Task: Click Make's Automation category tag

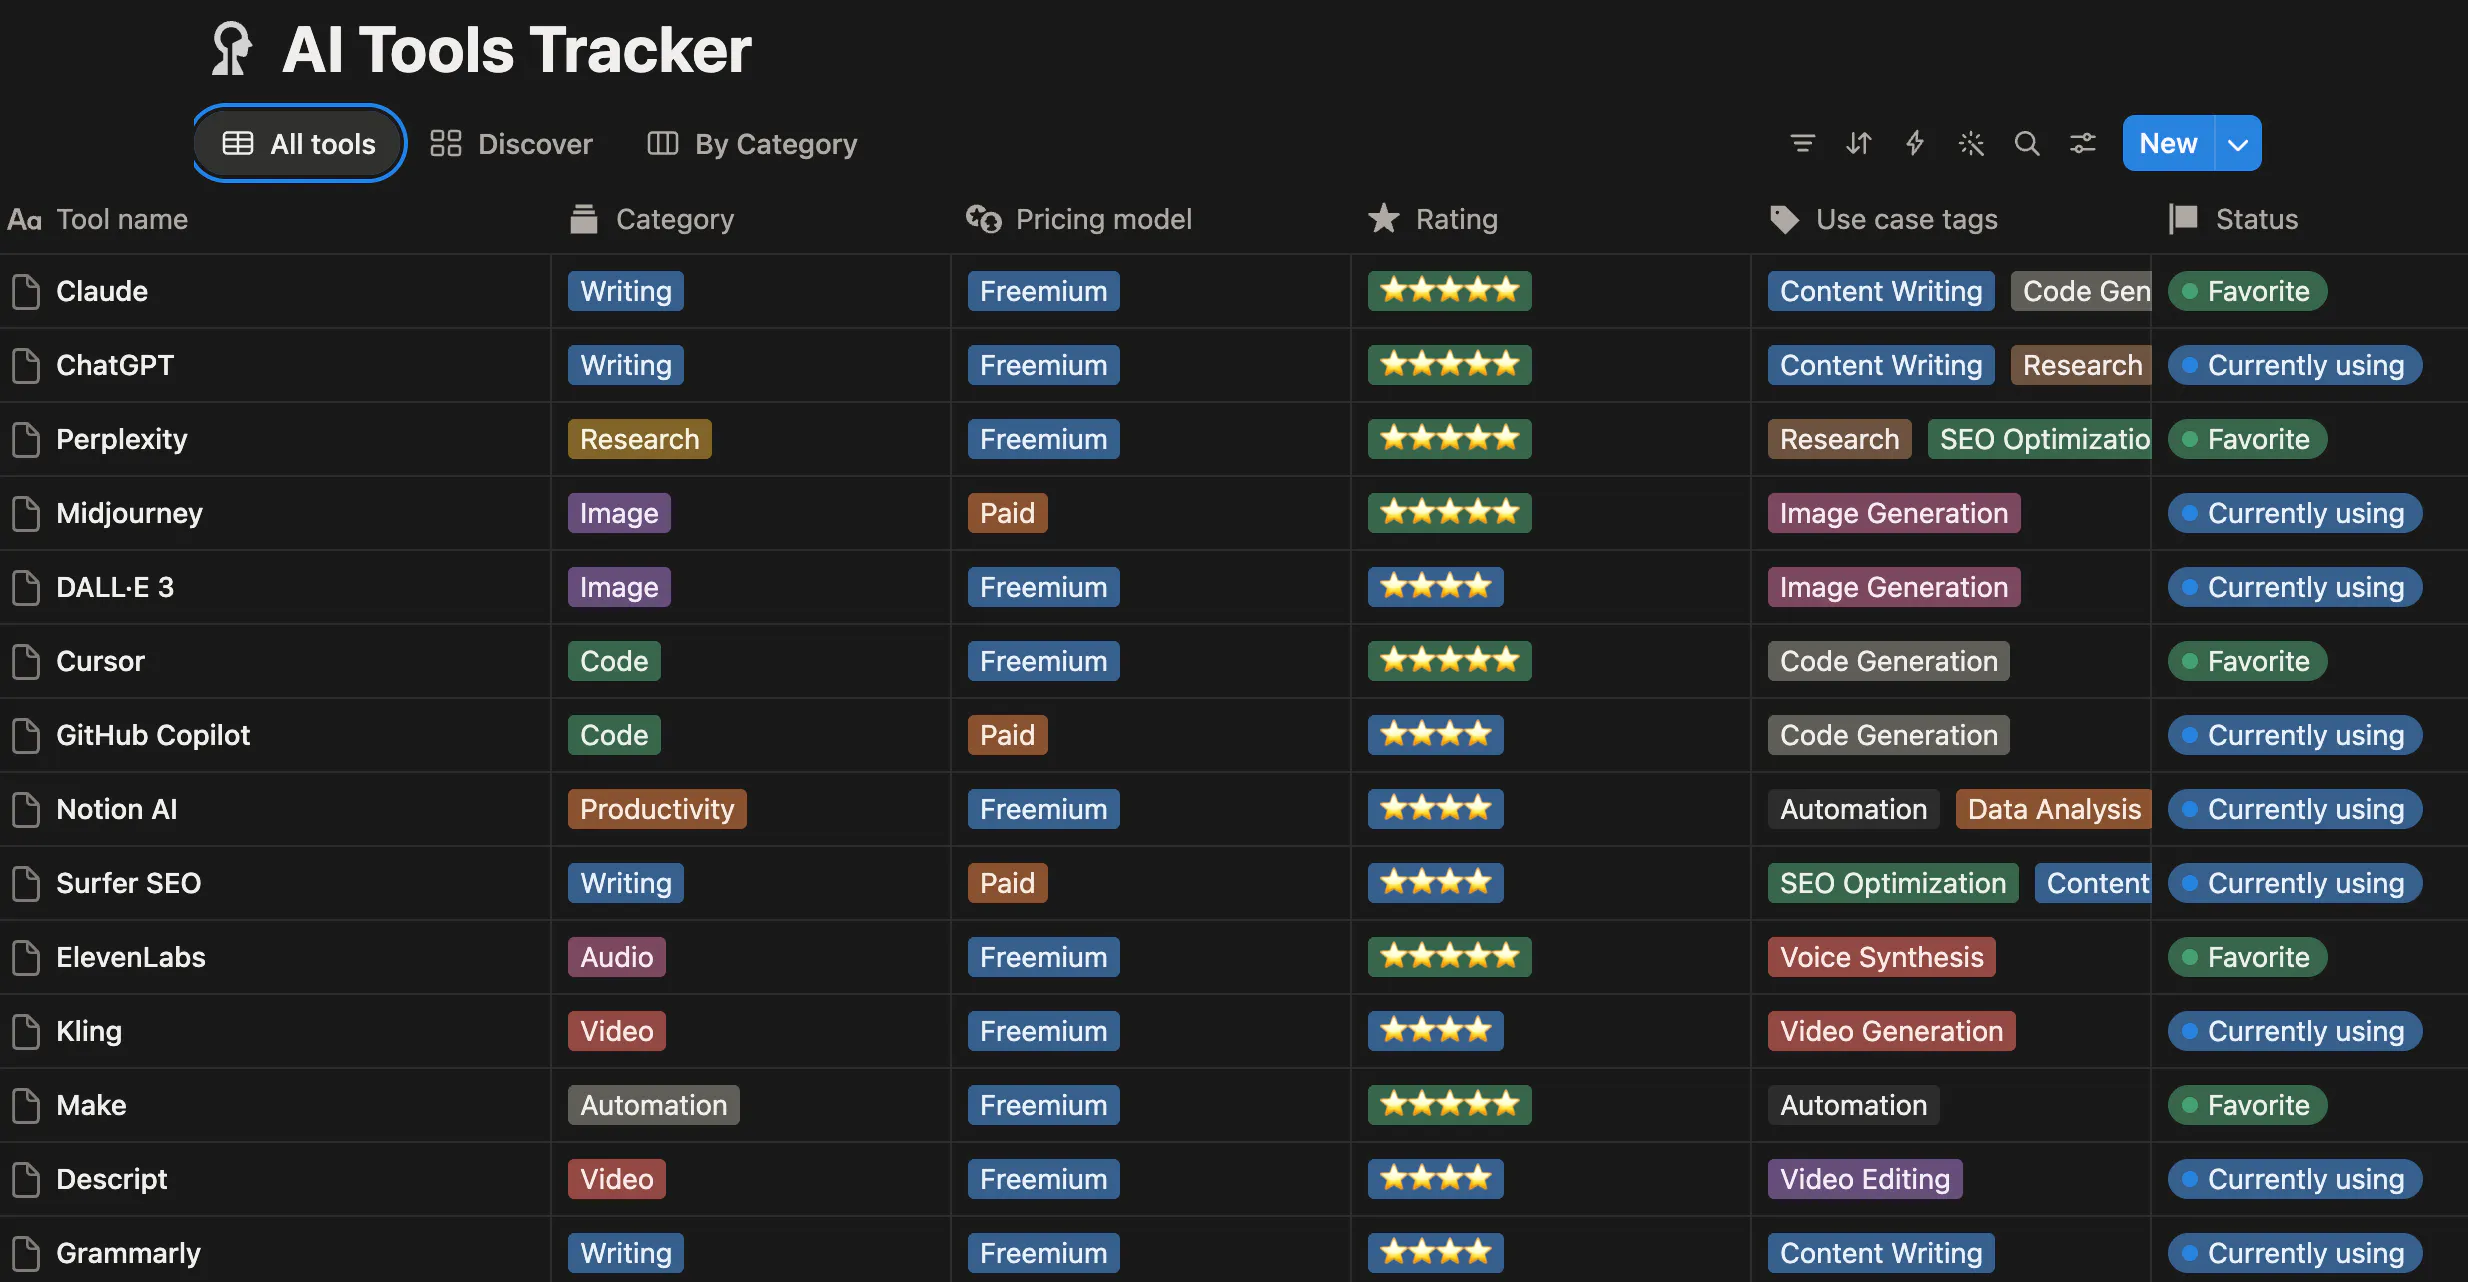Action: click(653, 1105)
